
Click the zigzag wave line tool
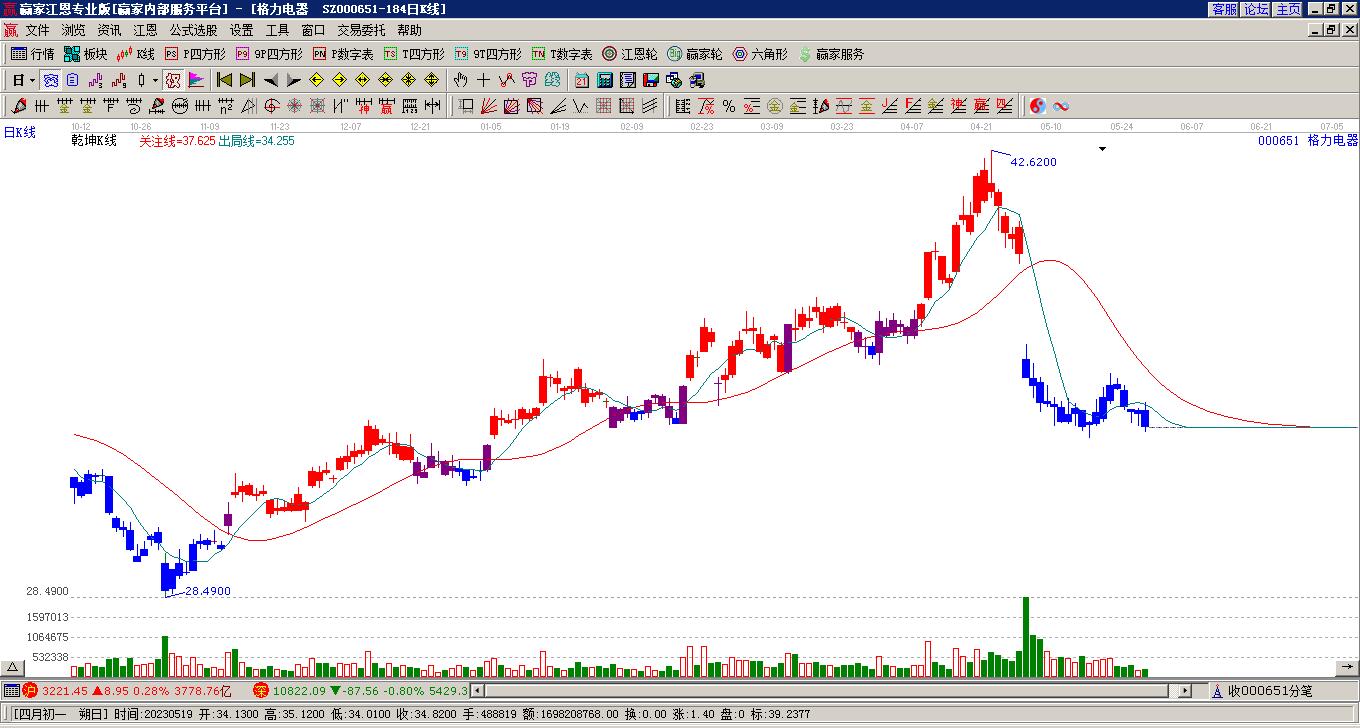coord(507,80)
